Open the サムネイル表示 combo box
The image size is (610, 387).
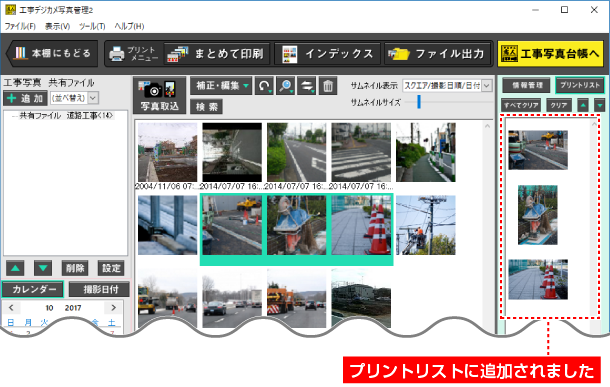pyautogui.click(x=447, y=86)
